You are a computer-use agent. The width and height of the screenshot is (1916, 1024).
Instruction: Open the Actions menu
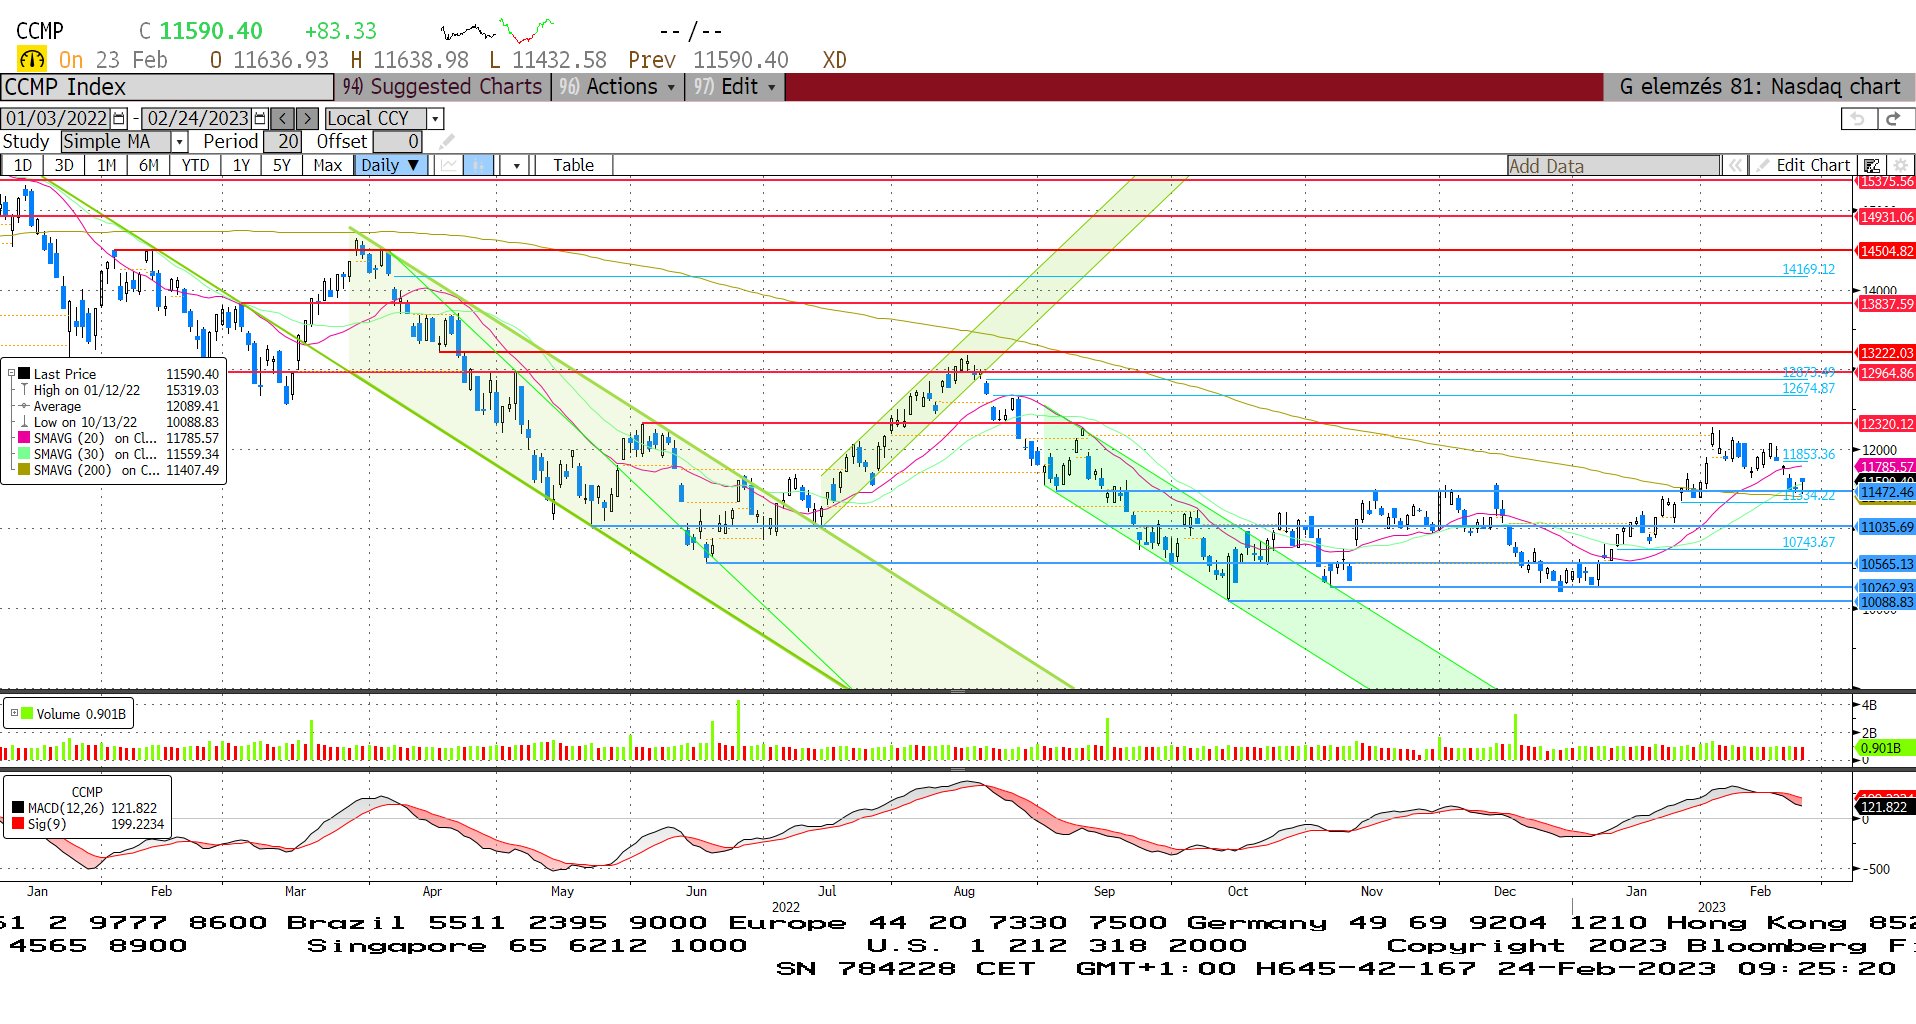click(x=617, y=87)
